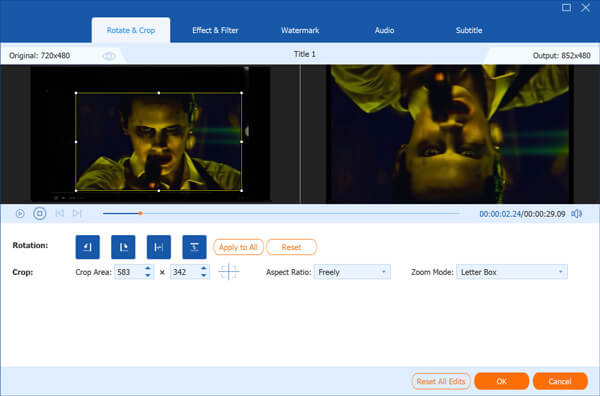600x396 pixels.
Task: Rotate video 90 degrees right
Action: [123, 247]
